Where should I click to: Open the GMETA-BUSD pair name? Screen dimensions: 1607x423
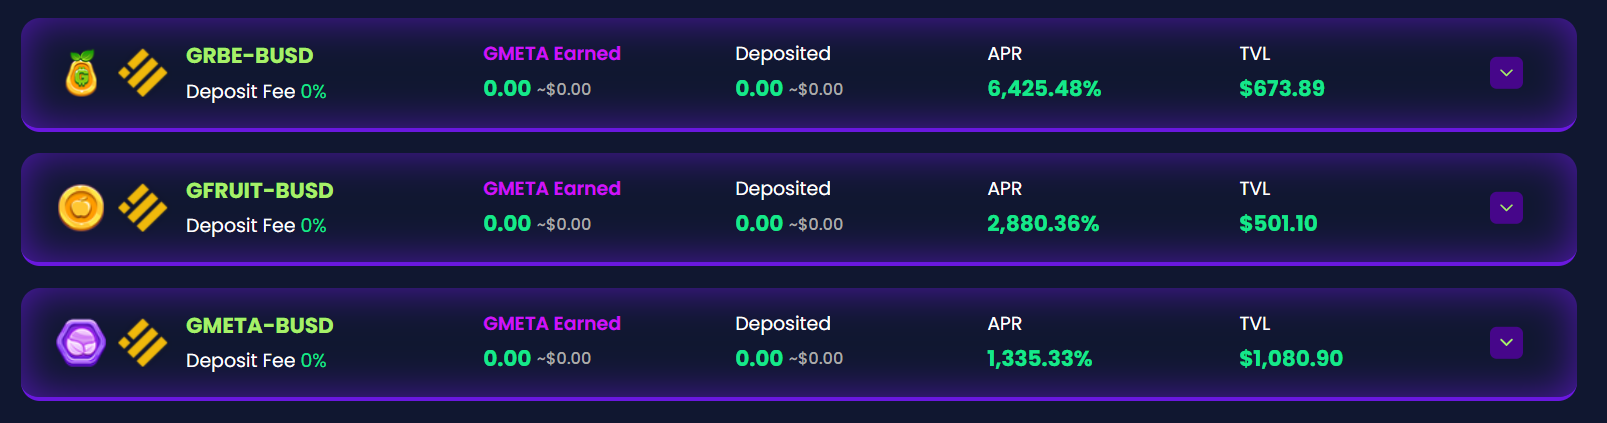(x=260, y=326)
